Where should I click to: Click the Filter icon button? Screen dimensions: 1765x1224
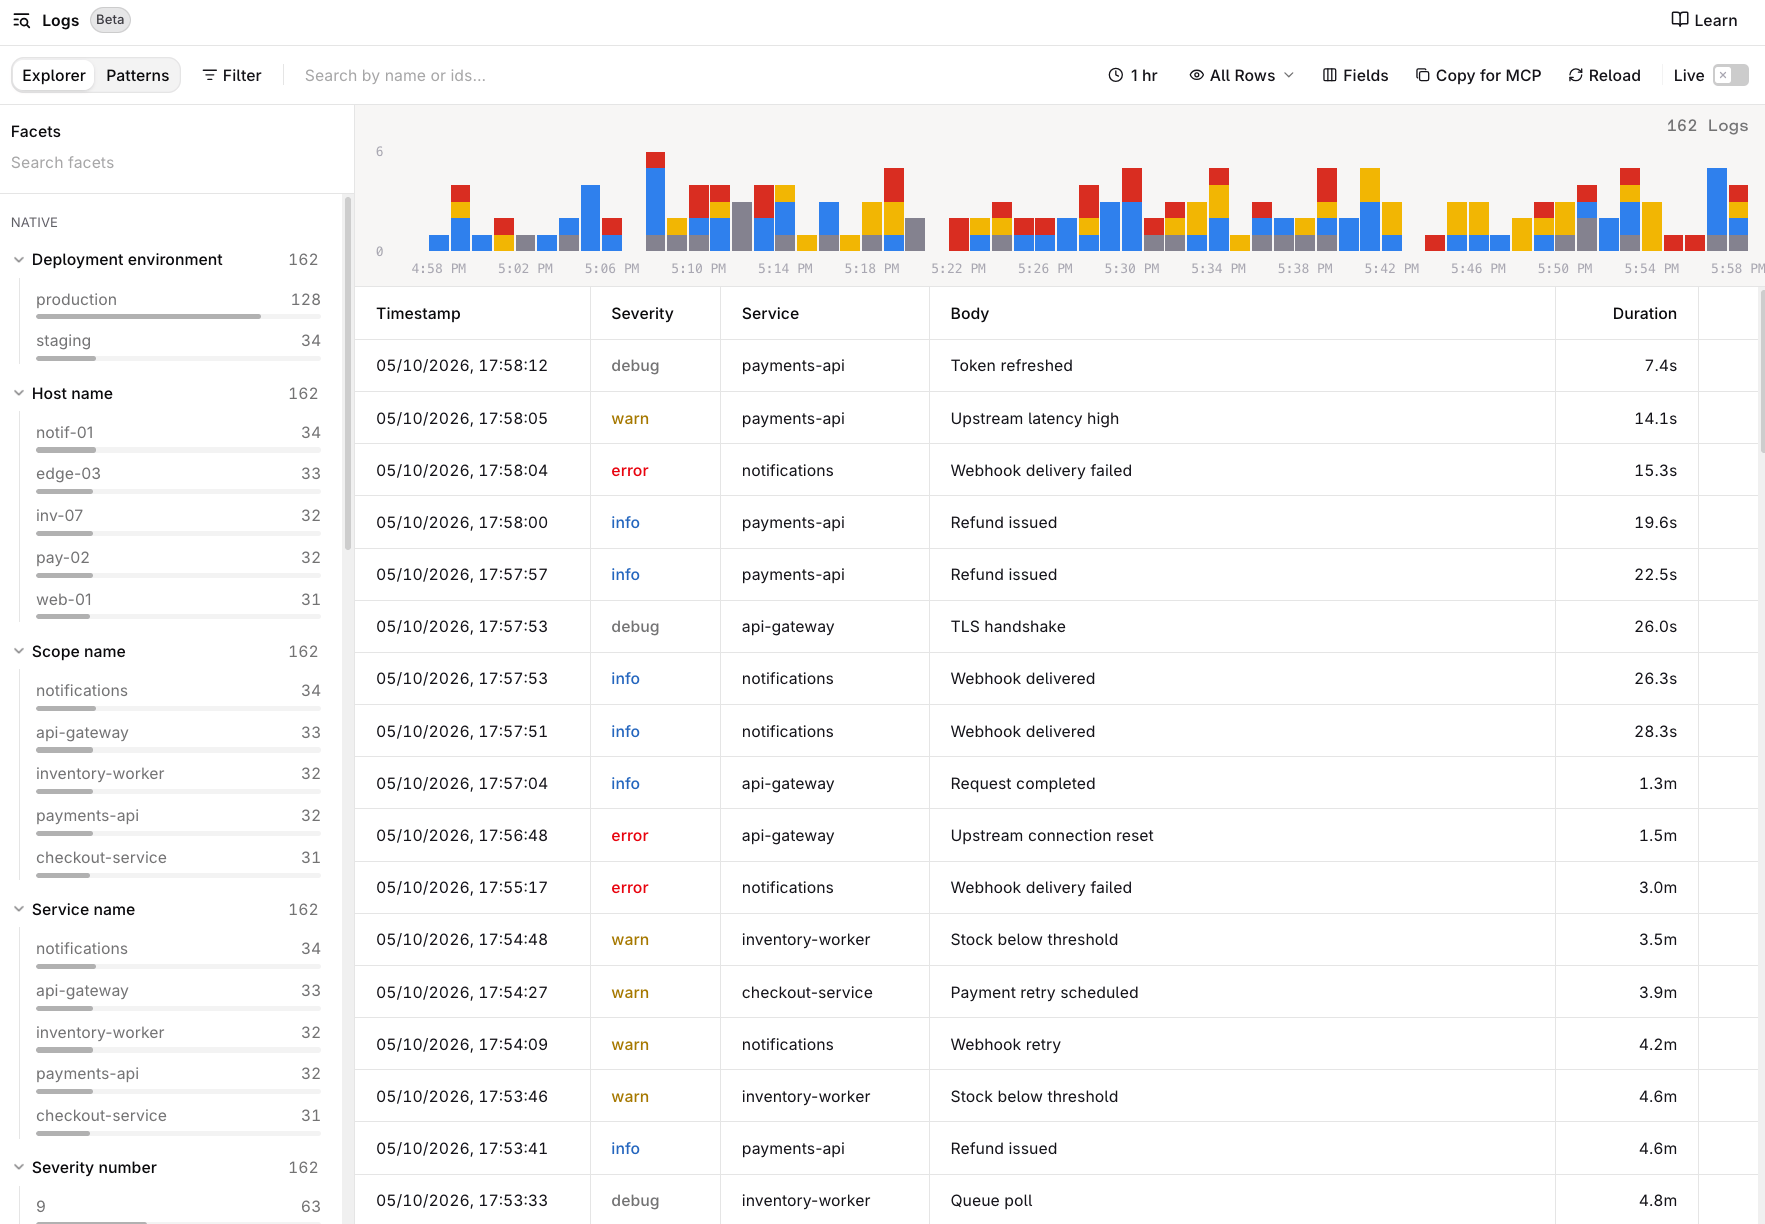point(232,75)
